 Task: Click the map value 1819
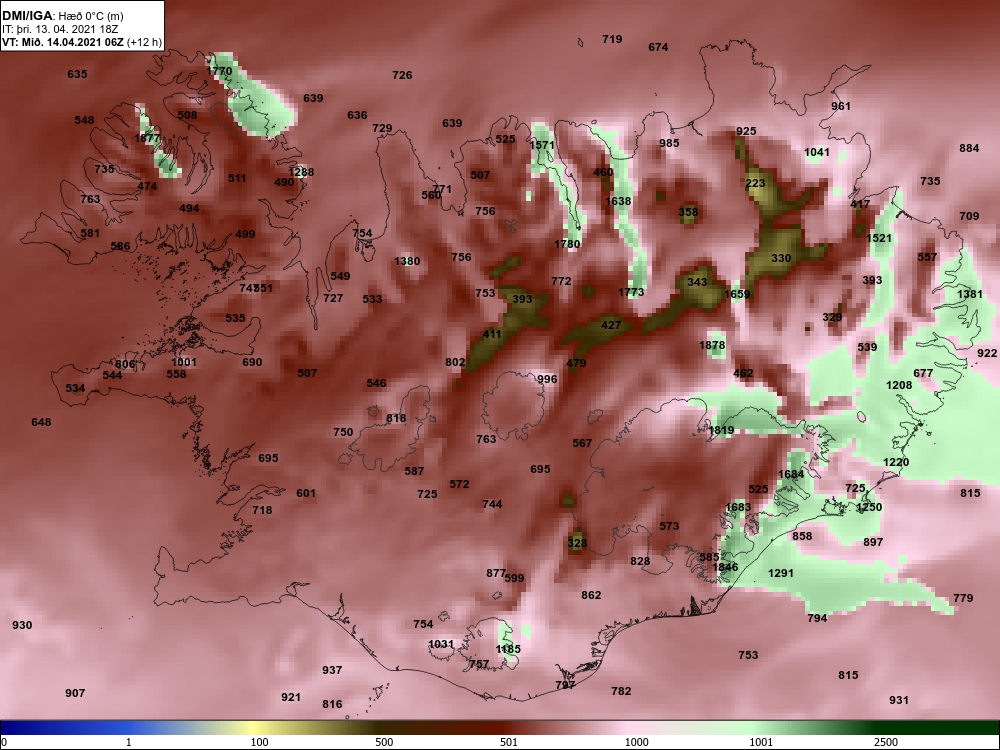tap(721, 430)
